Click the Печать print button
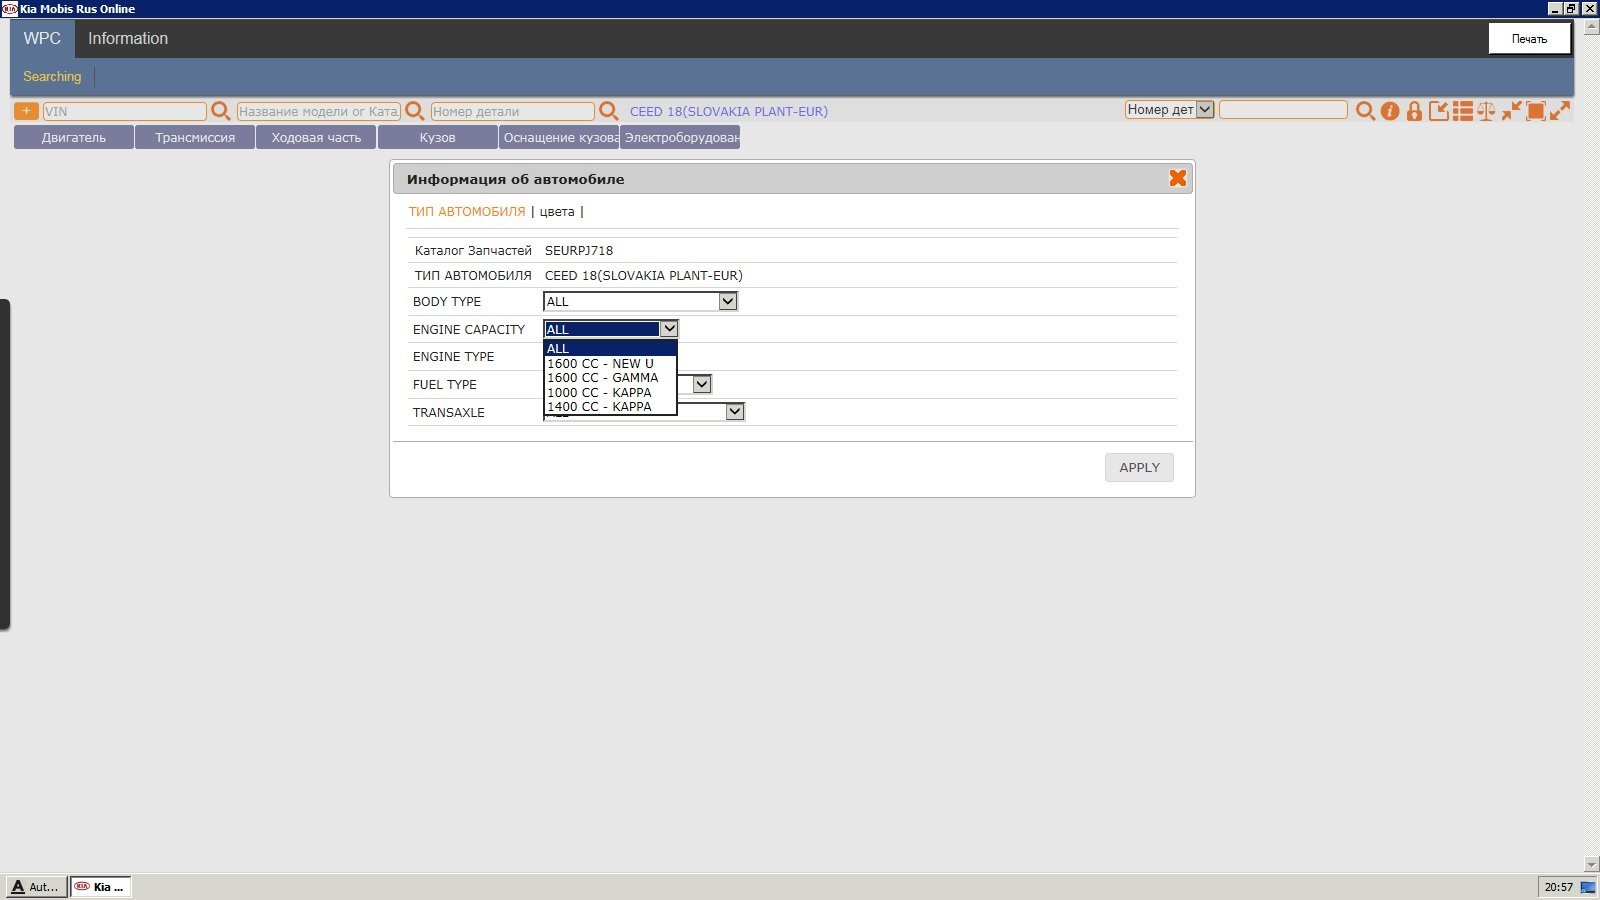1600x900 pixels. tap(1529, 38)
